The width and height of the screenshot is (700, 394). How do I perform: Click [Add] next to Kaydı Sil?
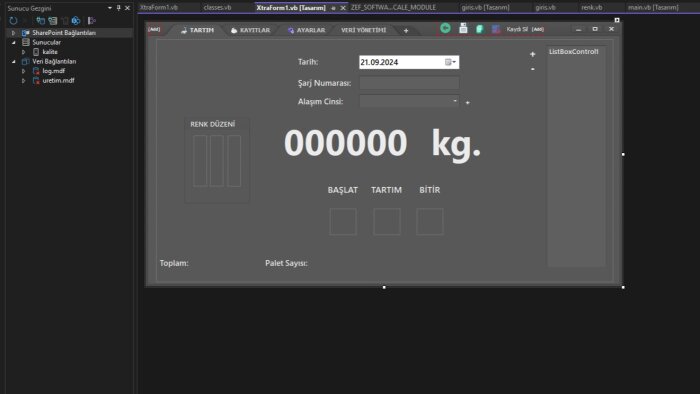(538, 29)
